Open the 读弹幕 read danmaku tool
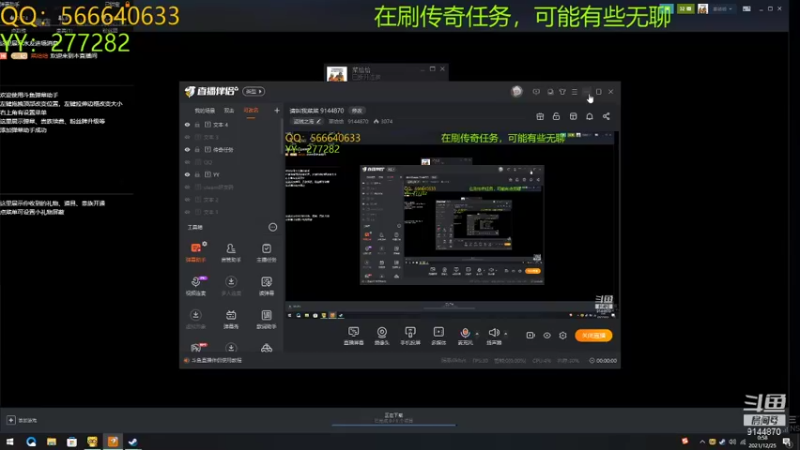 266,286
